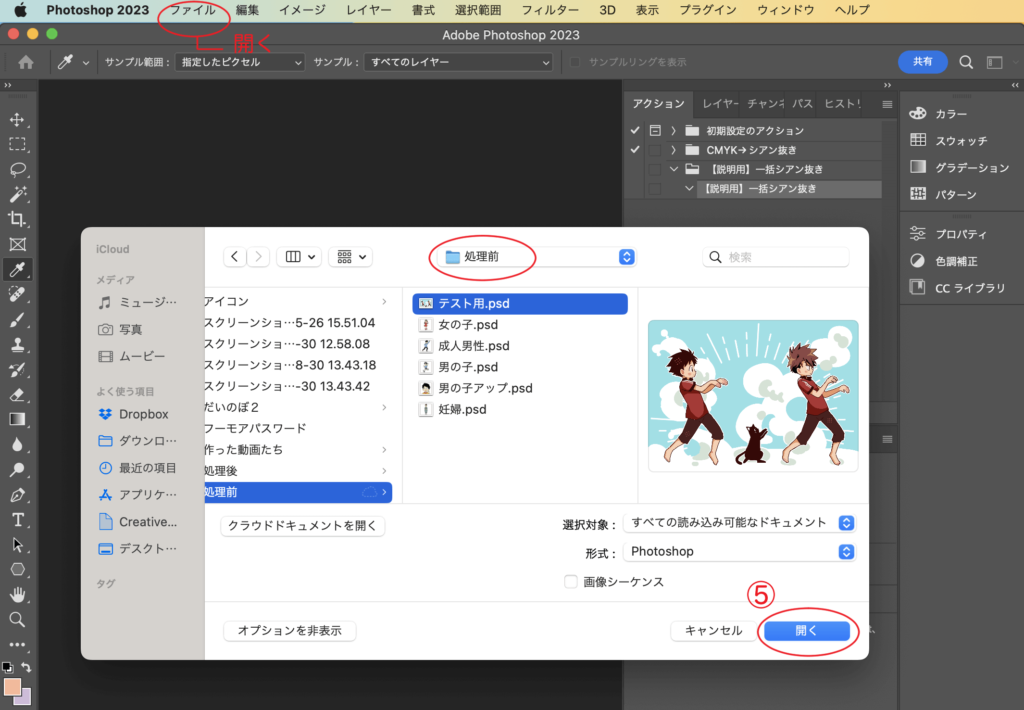This screenshot has width=1024, height=710.
Task: Enable the 画像シーケンス checkbox
Action: (571, 581)
